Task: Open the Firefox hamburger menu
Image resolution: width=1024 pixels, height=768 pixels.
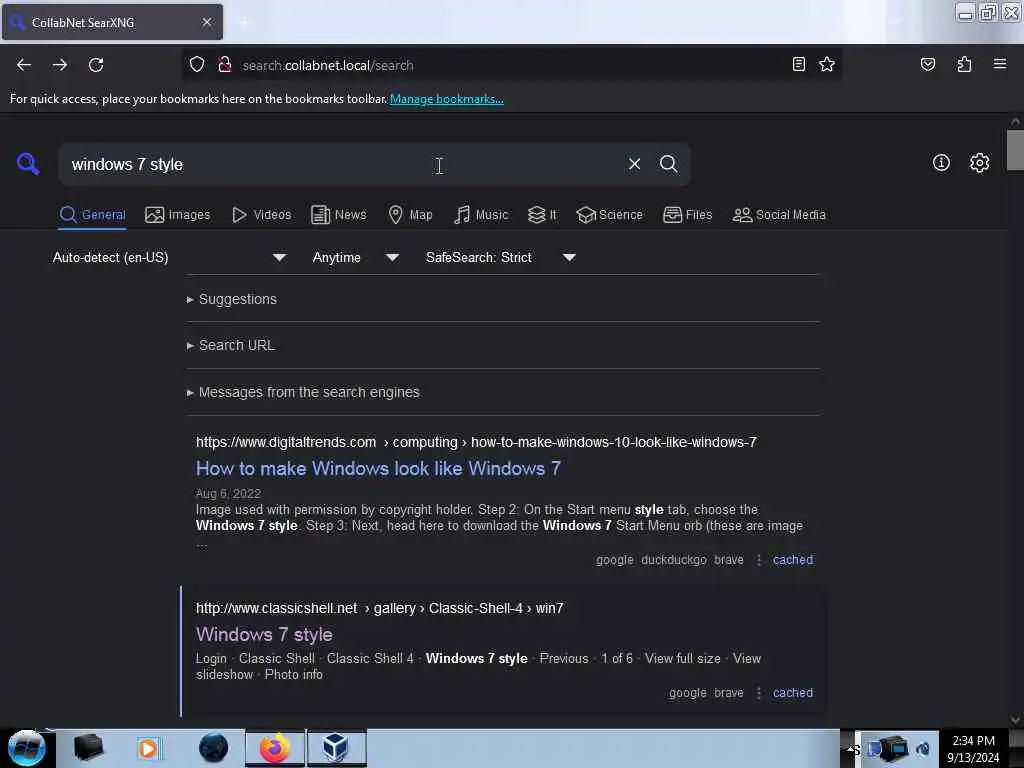Action: (x=999, y=64)
